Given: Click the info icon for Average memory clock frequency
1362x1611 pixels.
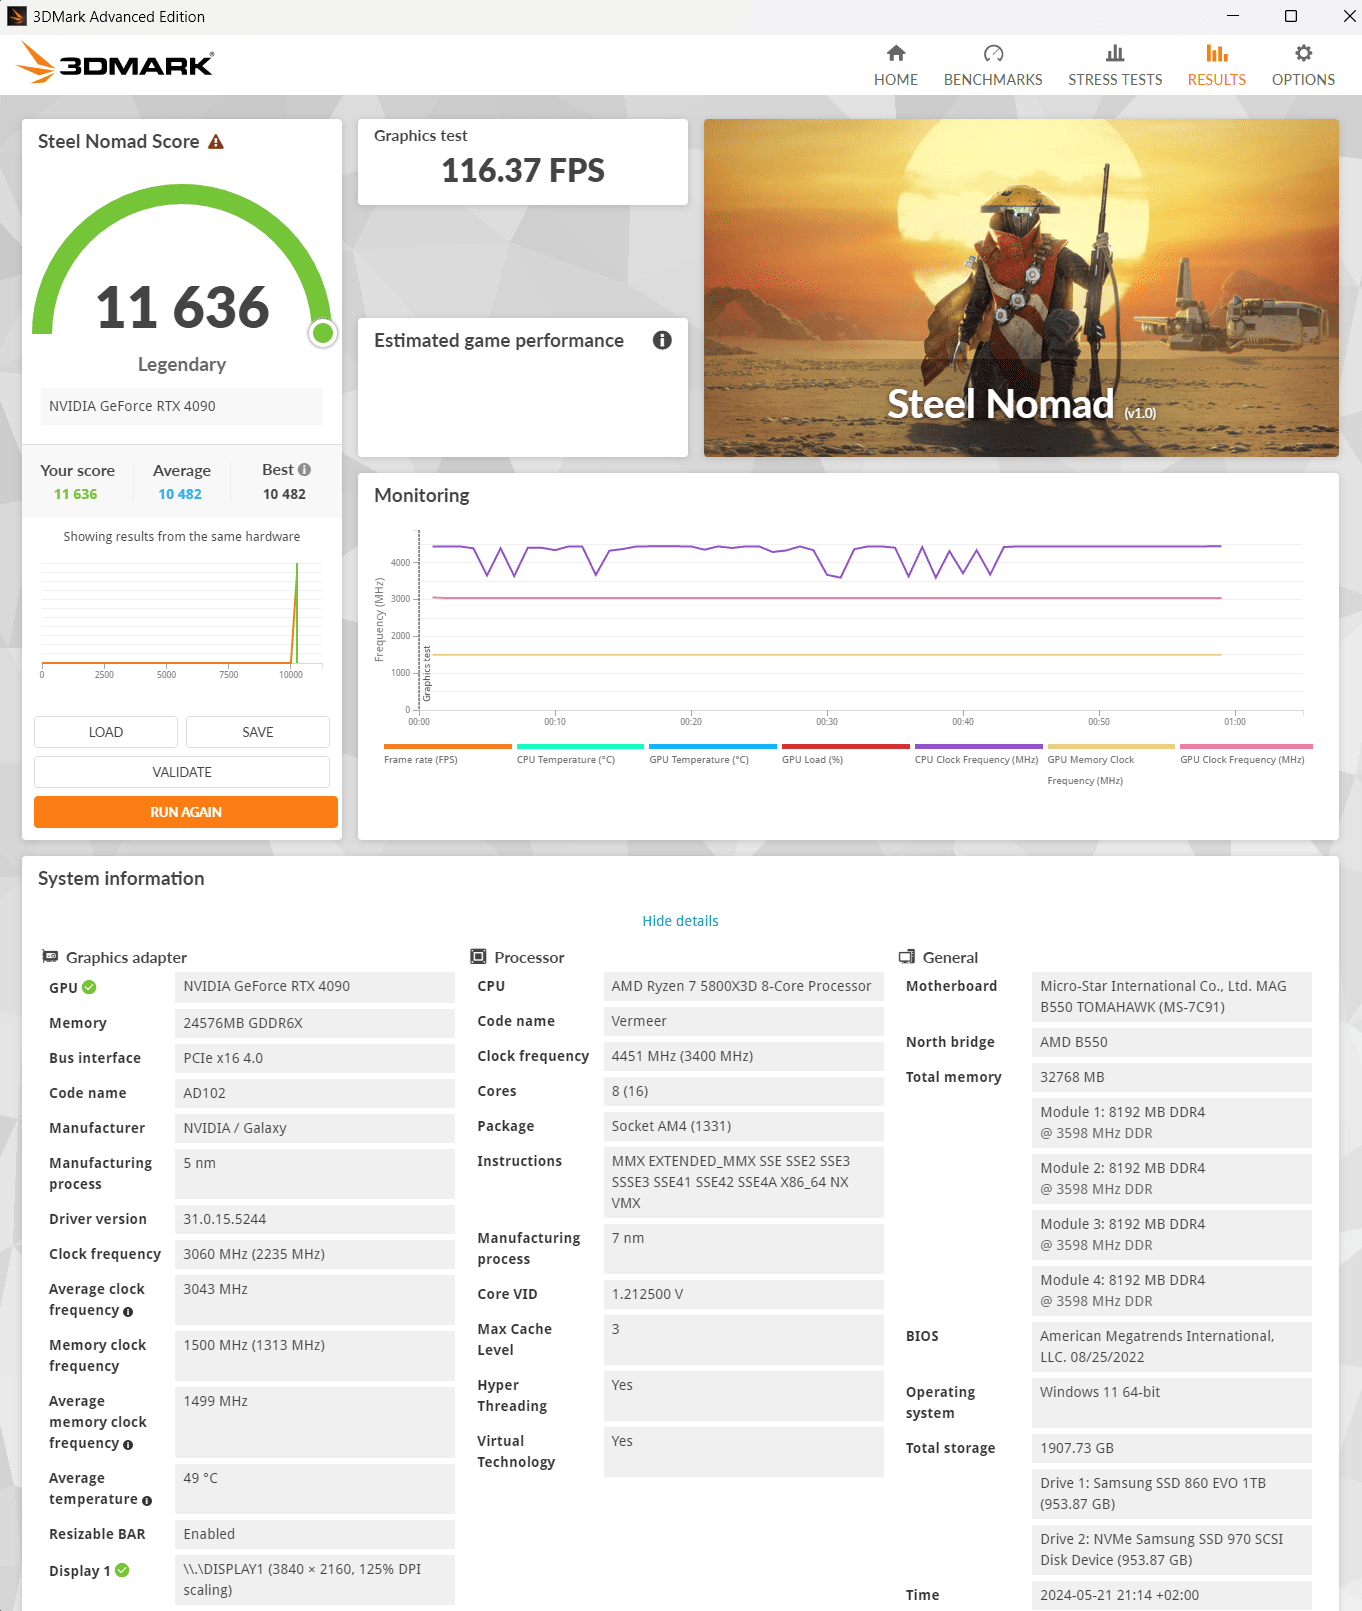Looking at the screenshot, I should [x=128, y=1444].
